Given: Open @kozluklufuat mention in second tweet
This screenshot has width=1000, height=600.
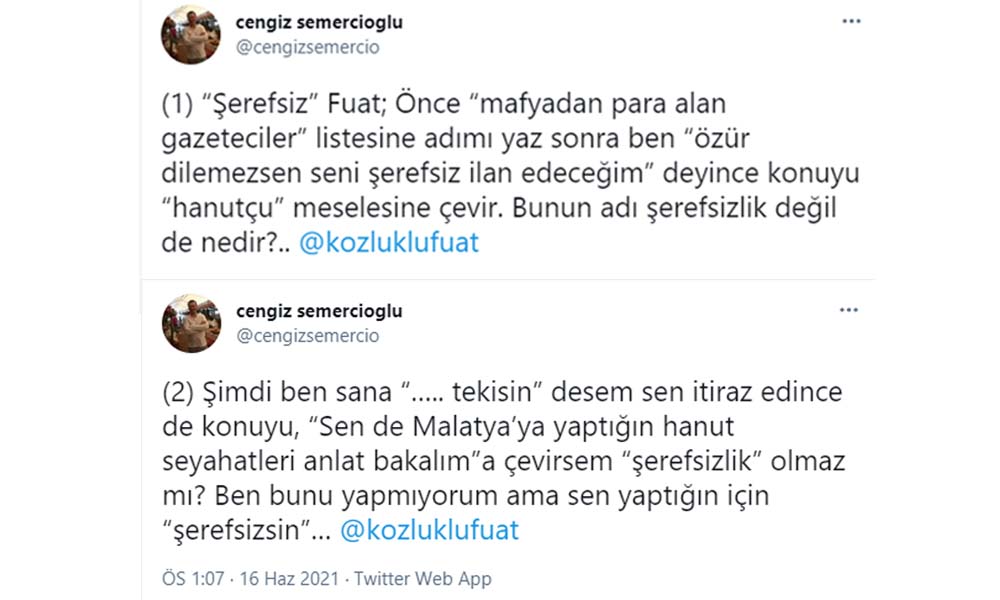Looking at the screenshot, I should (430, 530).
